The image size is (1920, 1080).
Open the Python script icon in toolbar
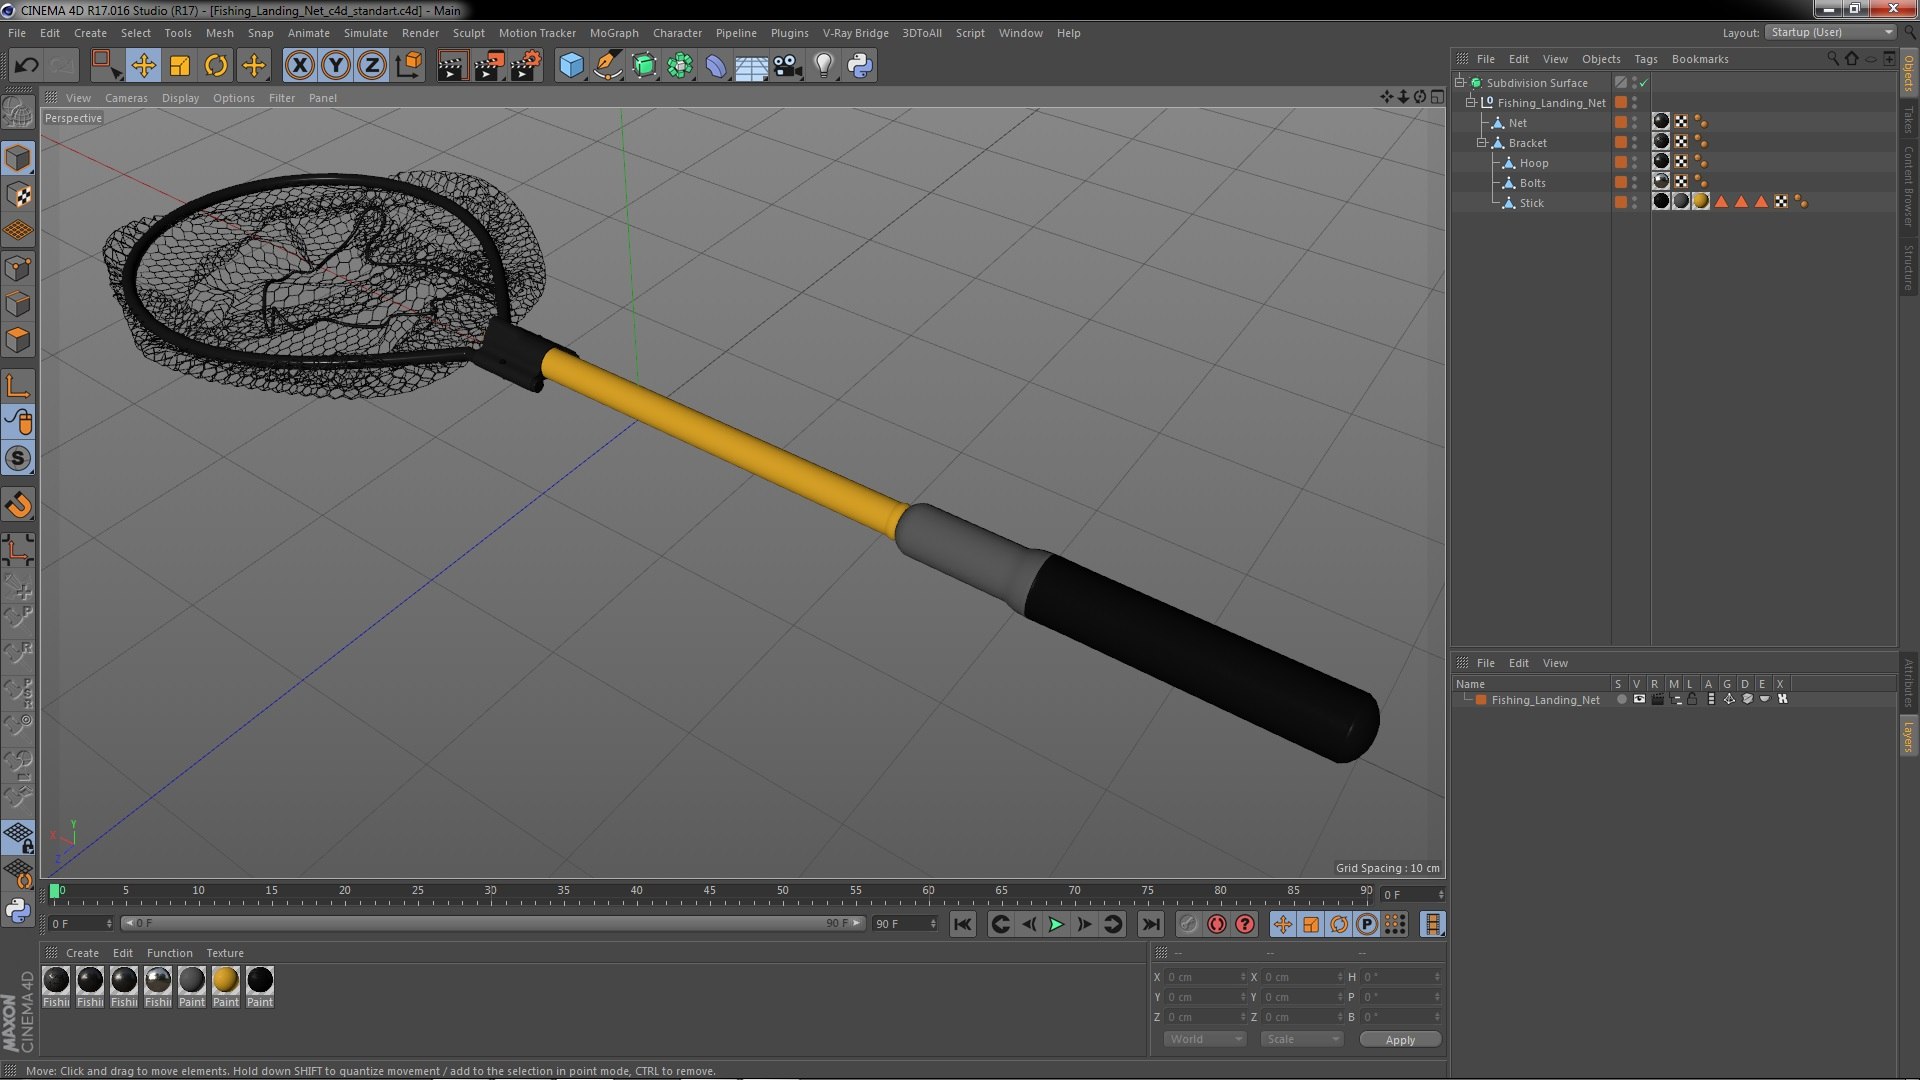click(x=860, y=66)
